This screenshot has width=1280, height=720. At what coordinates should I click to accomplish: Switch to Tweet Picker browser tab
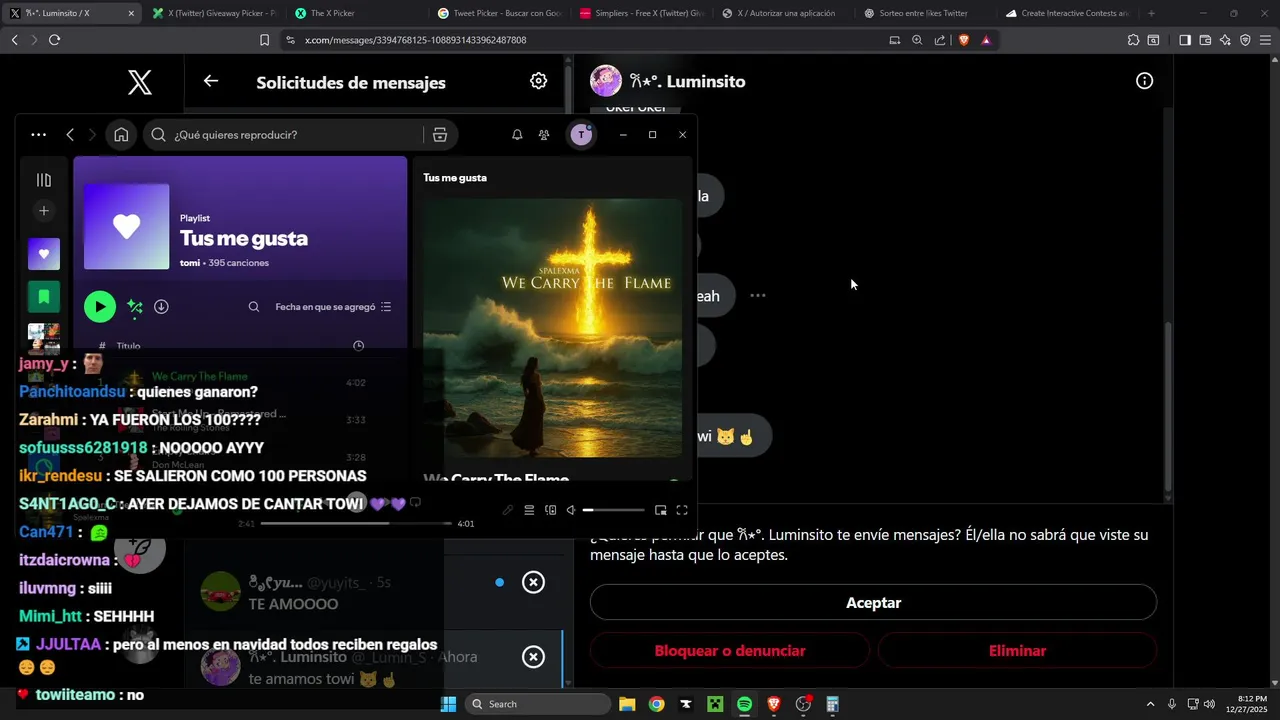point(500,13)
